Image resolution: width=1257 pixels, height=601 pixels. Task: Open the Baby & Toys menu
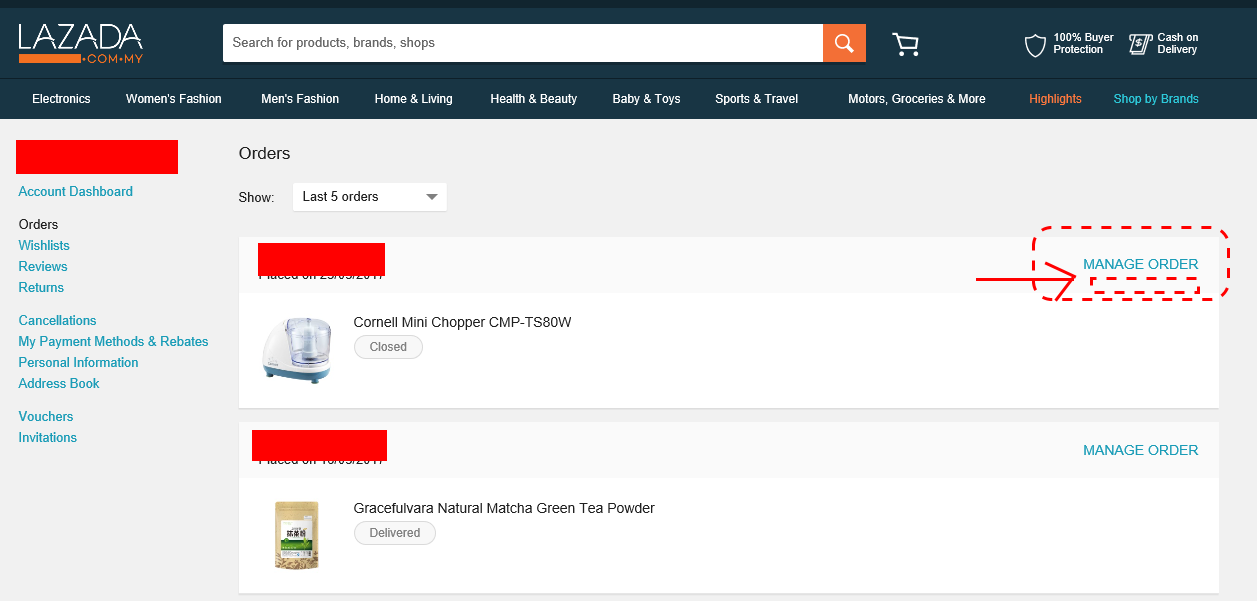pyautogui.click(x=646, y=99)
